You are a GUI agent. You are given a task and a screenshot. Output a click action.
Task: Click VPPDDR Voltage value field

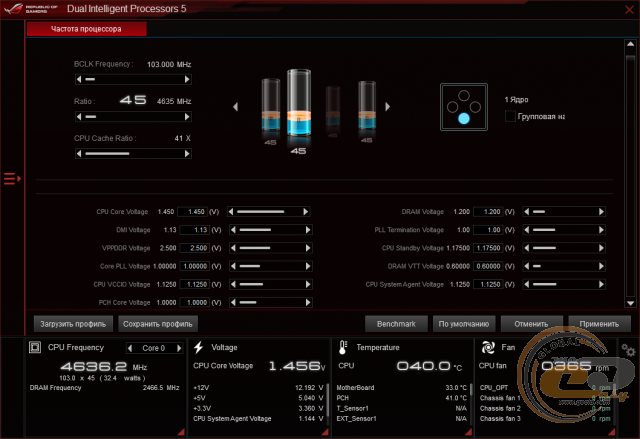pyautogui.click(x=194, y=248)
